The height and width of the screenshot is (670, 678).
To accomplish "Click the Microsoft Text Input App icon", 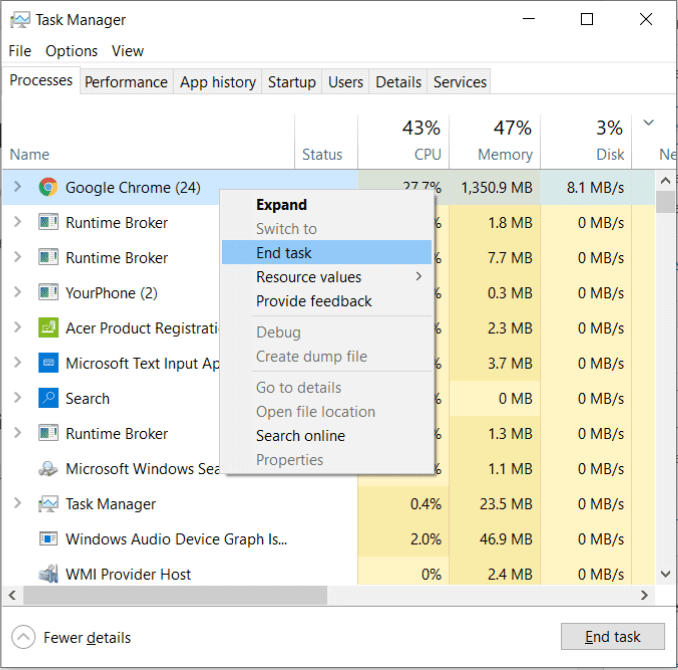I will click(x=47, y=363).
